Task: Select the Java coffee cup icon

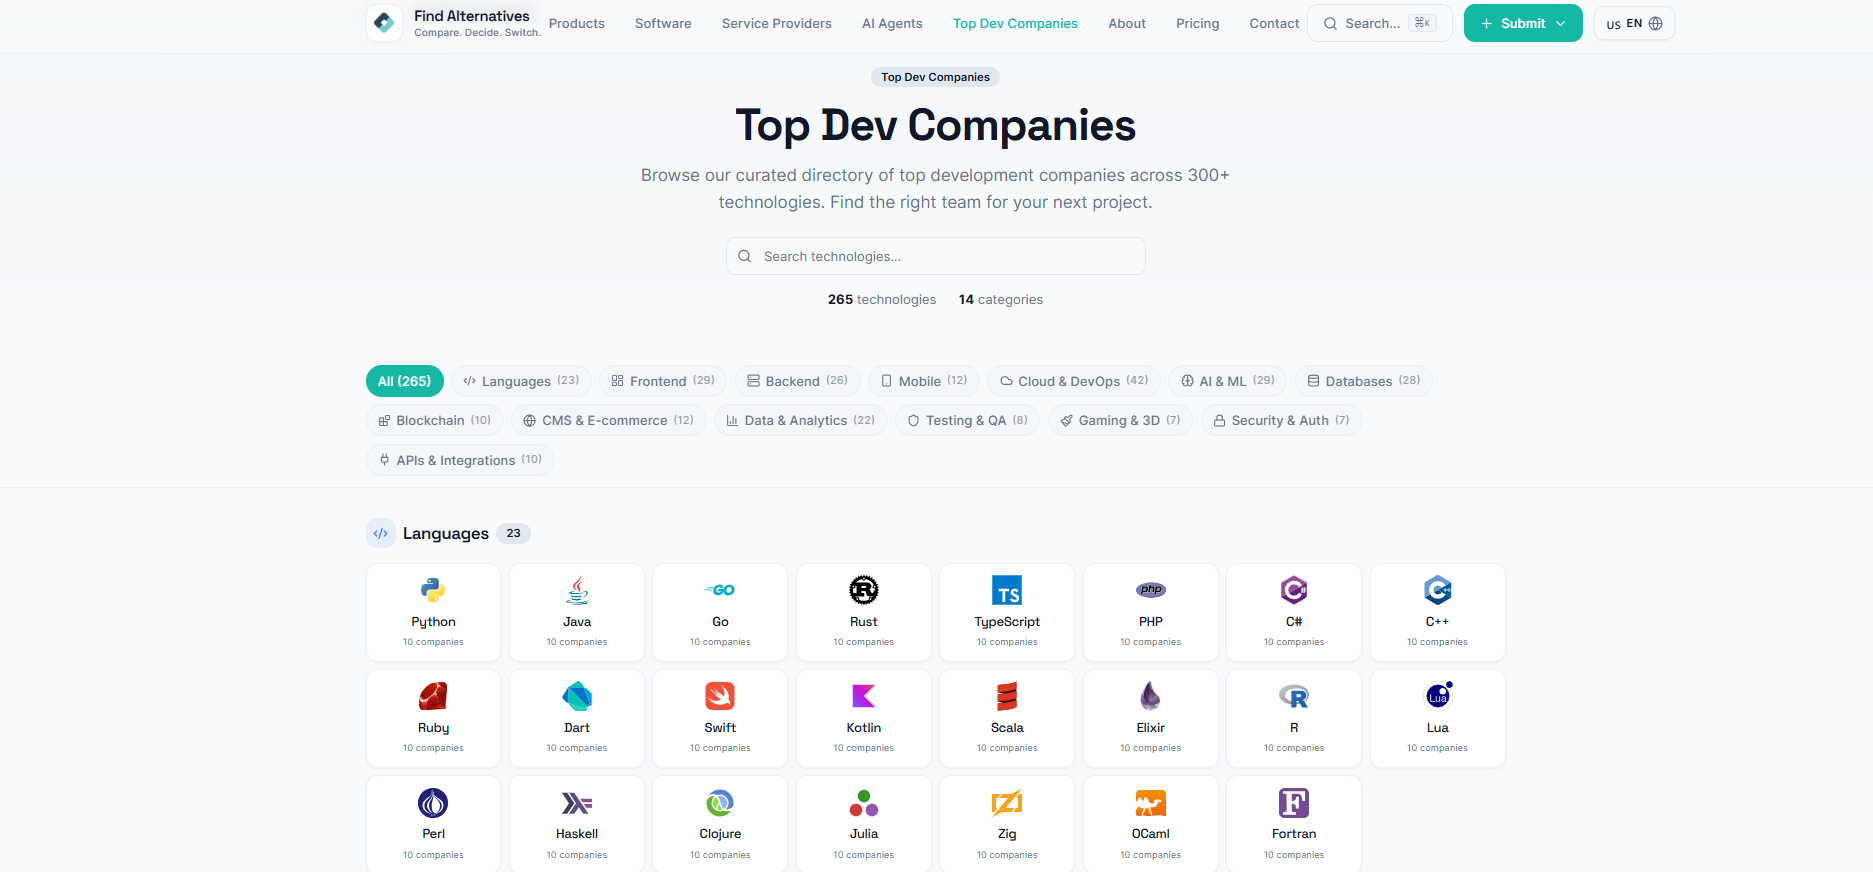Action: pyautogui.click(x=577, y=590)
